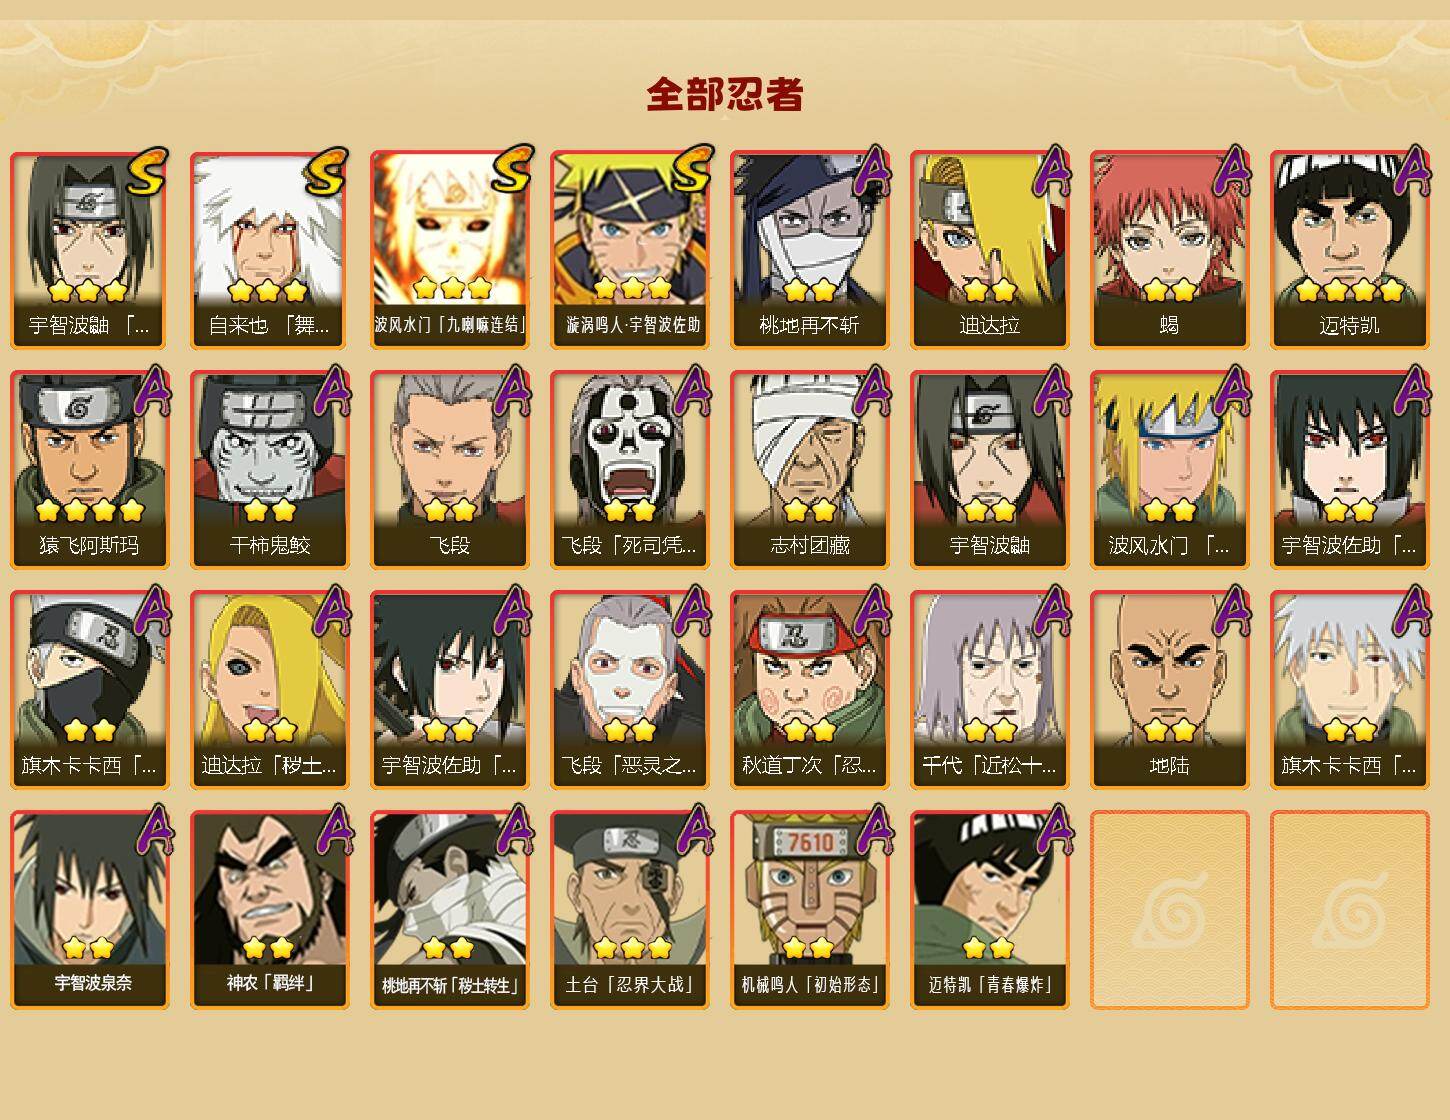Choose the 桃地再不斩 ninja portrait

[x=809, y=250]
